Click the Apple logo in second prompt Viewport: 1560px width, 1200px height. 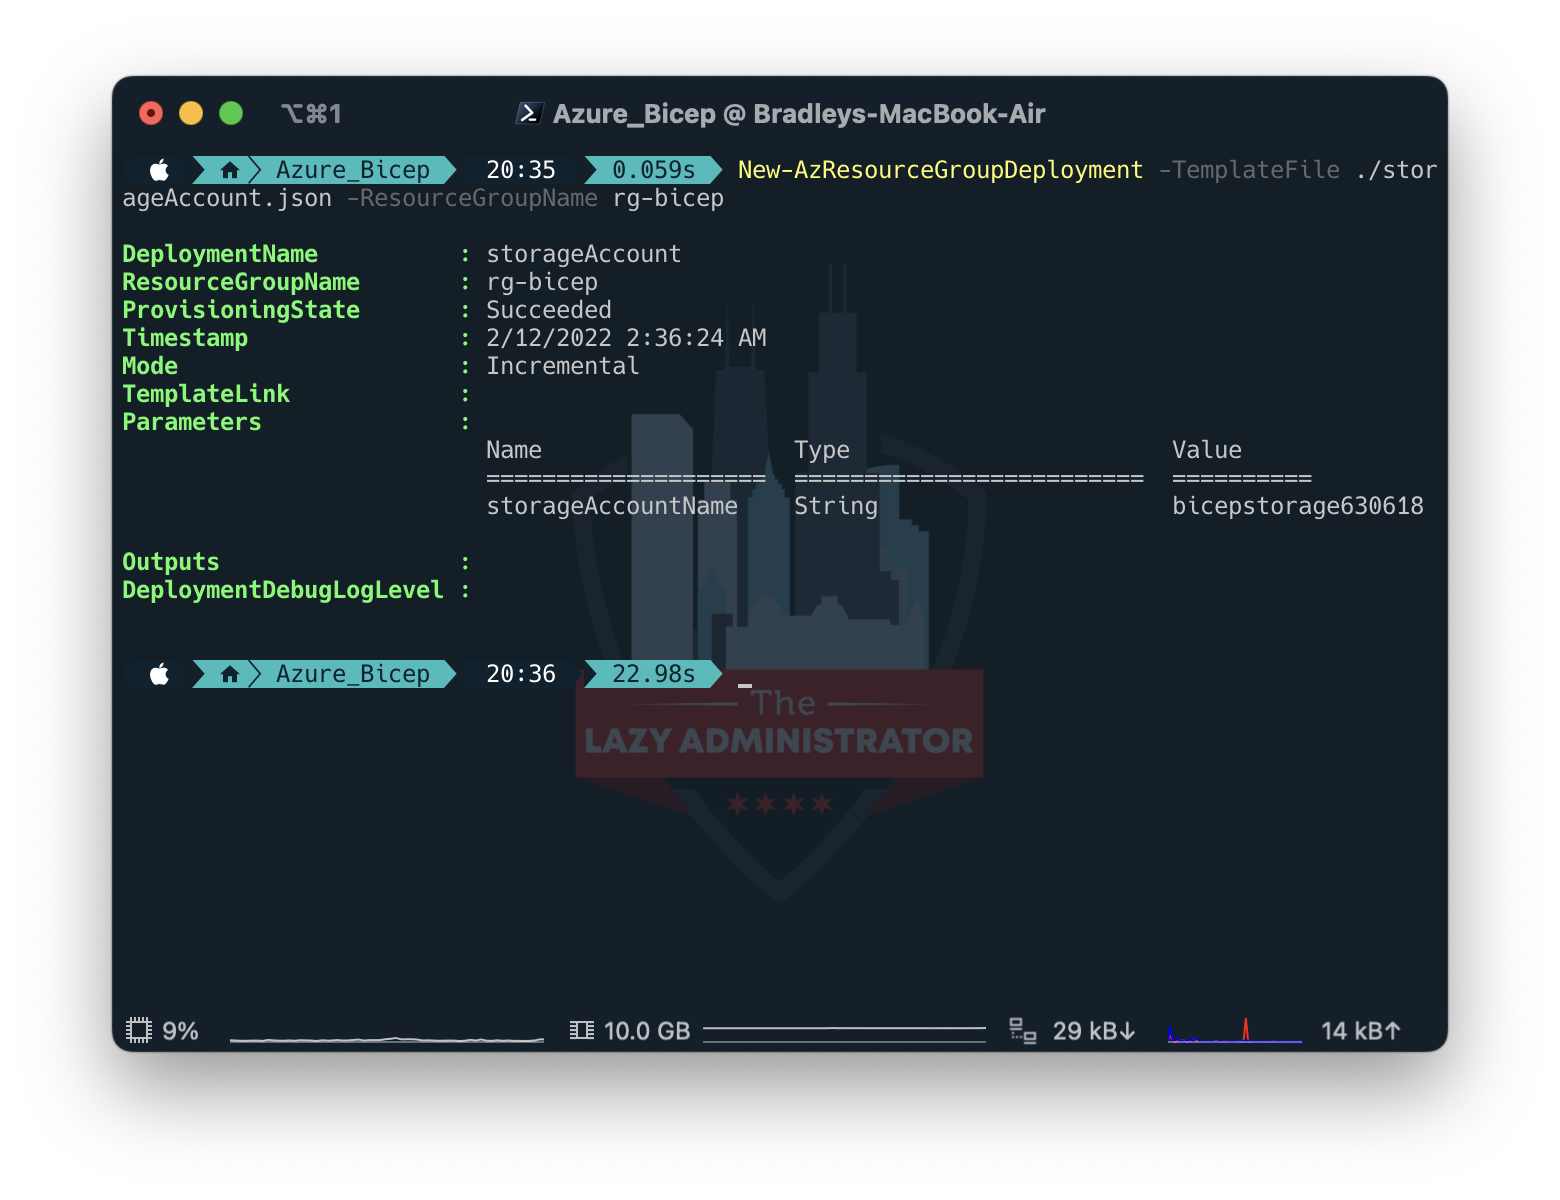160,674
